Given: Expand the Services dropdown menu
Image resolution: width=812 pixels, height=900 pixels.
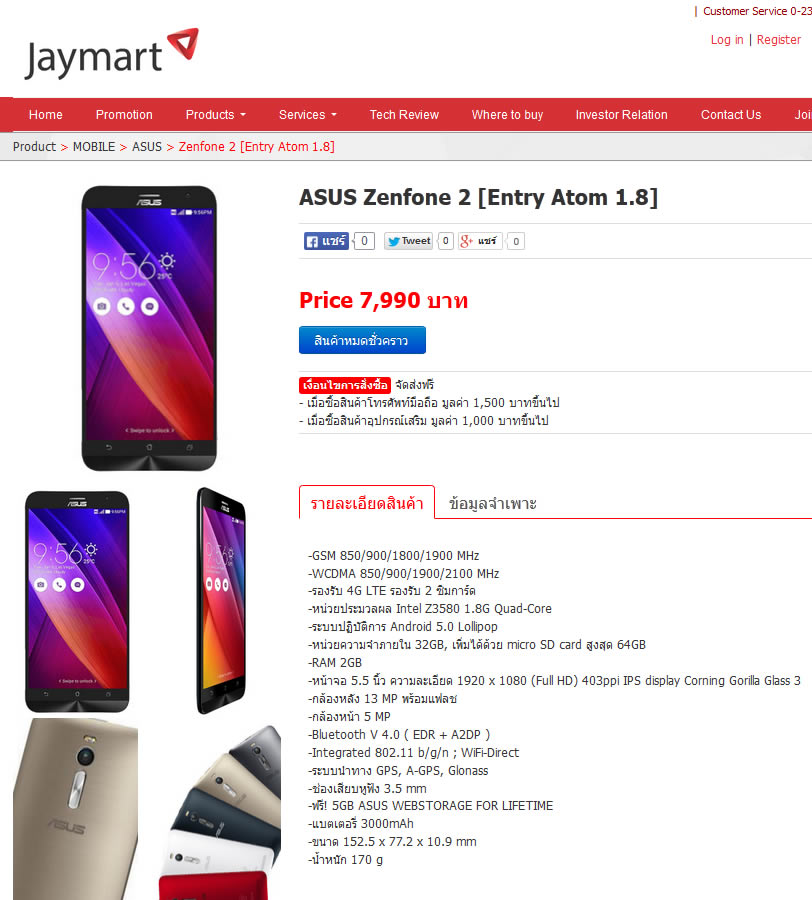Looking at the screenshot, I should [308, 115].
